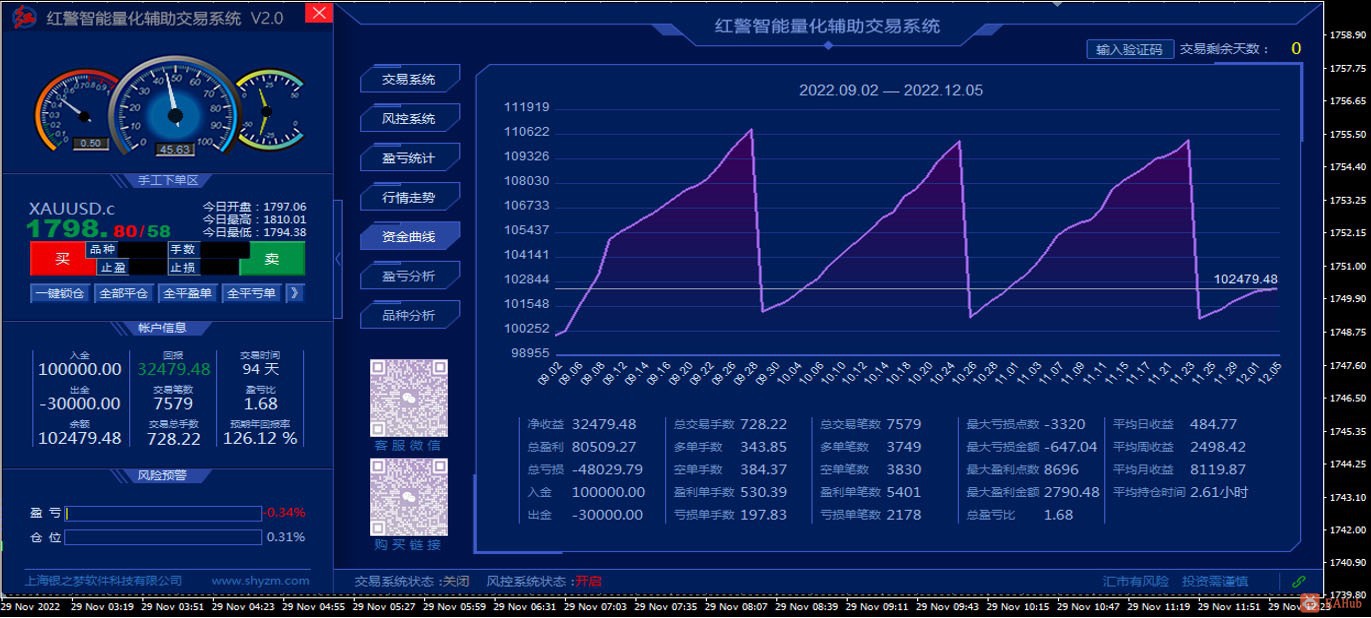Click the 止损 stop-loss input field

point(219,267)
